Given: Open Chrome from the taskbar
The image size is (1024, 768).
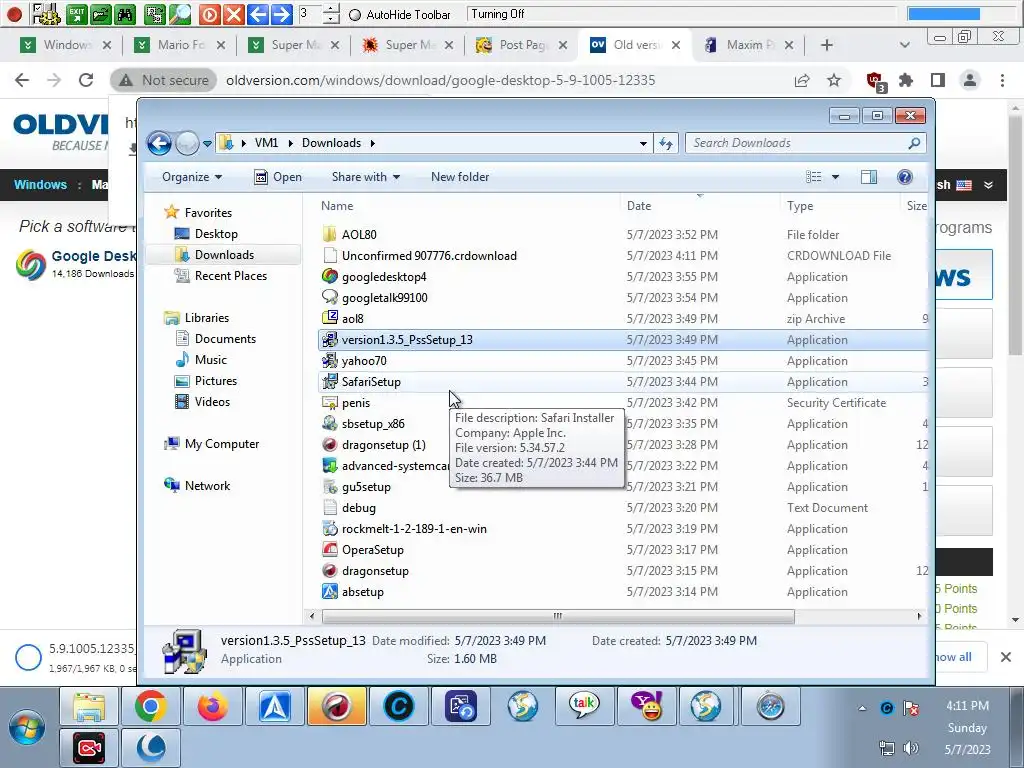Looking at the screenshot, I should click(151, 706).
